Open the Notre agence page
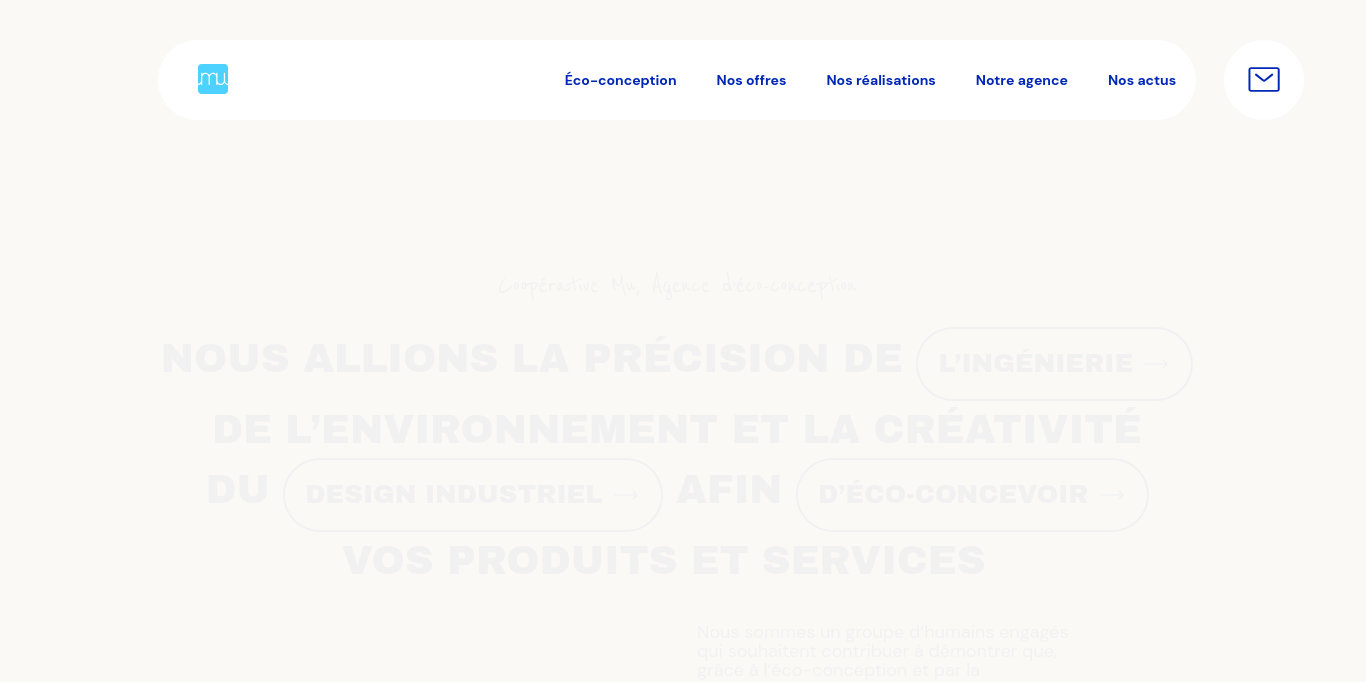The image size is (1366, 682). coord(1021,80)
